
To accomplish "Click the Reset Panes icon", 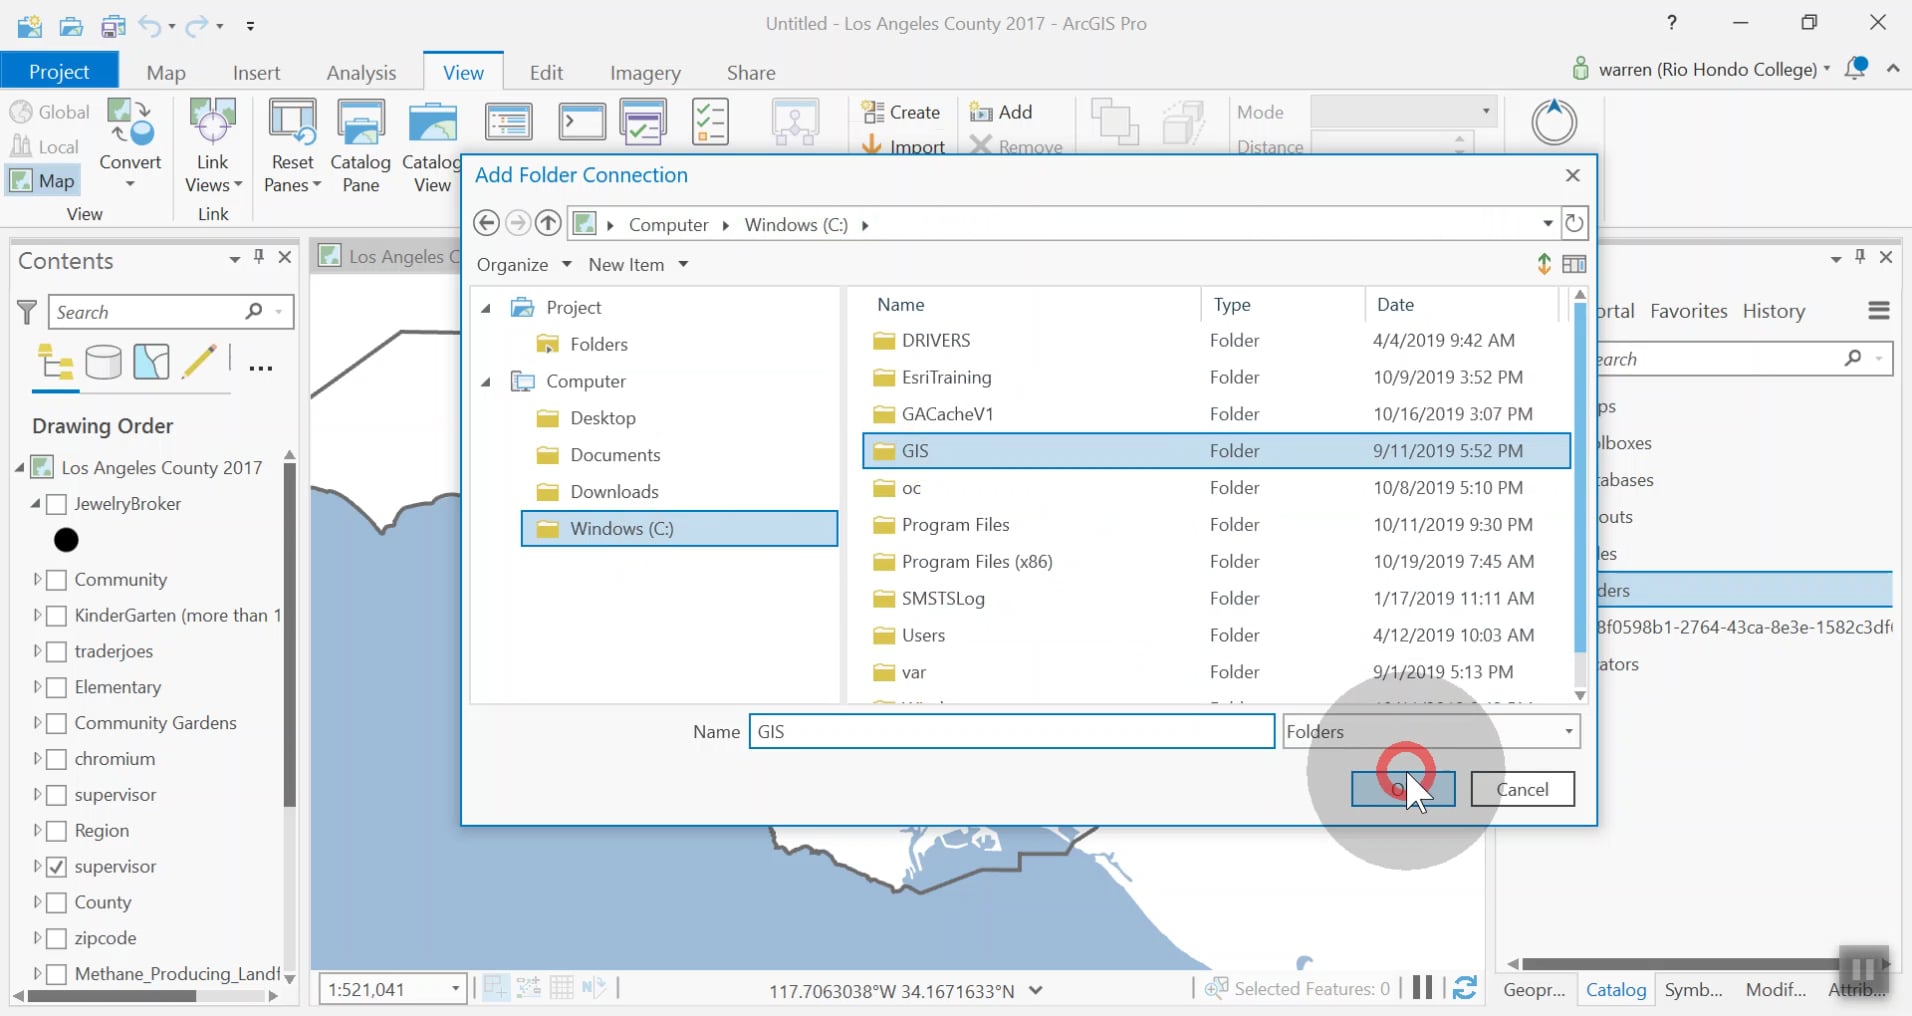I will pyautogui.click(x=290, y=143).
